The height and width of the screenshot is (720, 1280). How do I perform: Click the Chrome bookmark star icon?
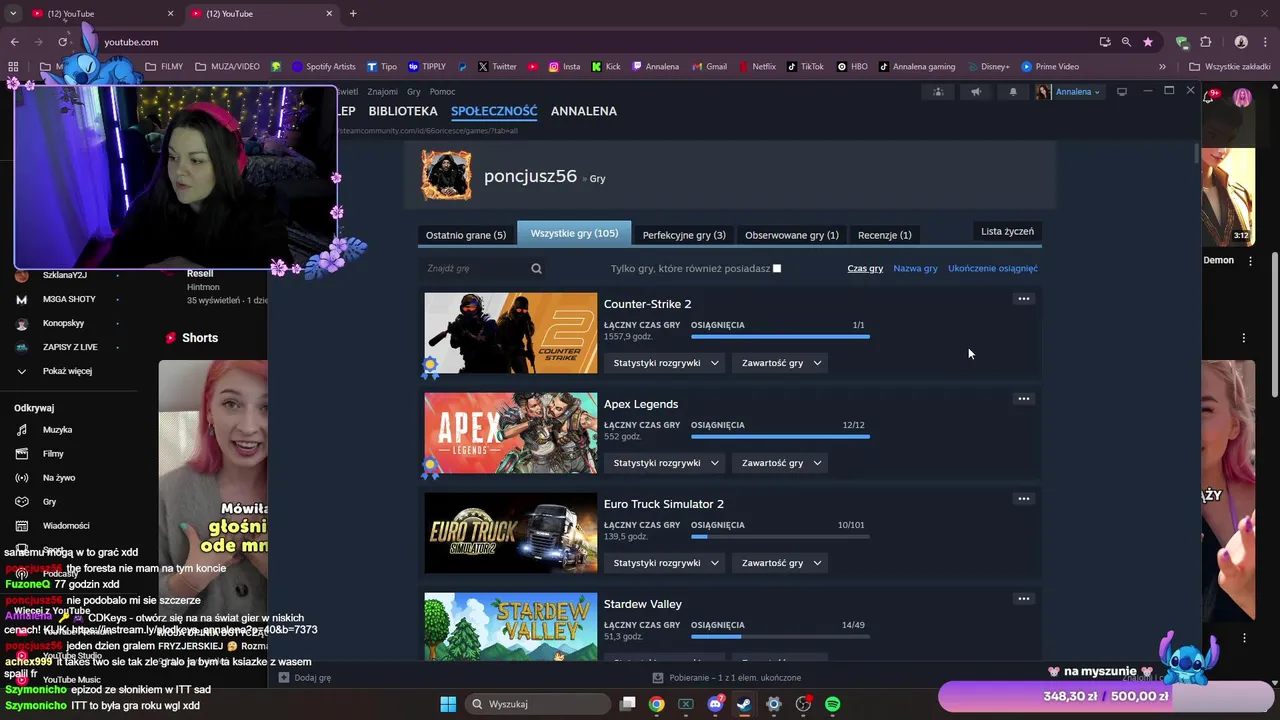1148,42
